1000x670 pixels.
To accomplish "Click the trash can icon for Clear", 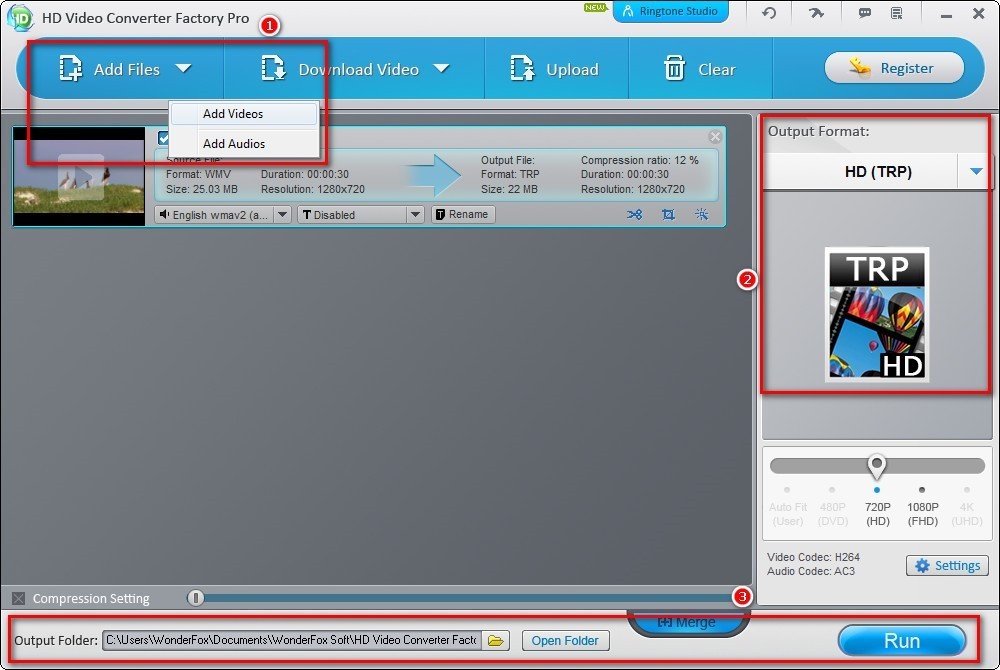I will click(x=674, y=68).
